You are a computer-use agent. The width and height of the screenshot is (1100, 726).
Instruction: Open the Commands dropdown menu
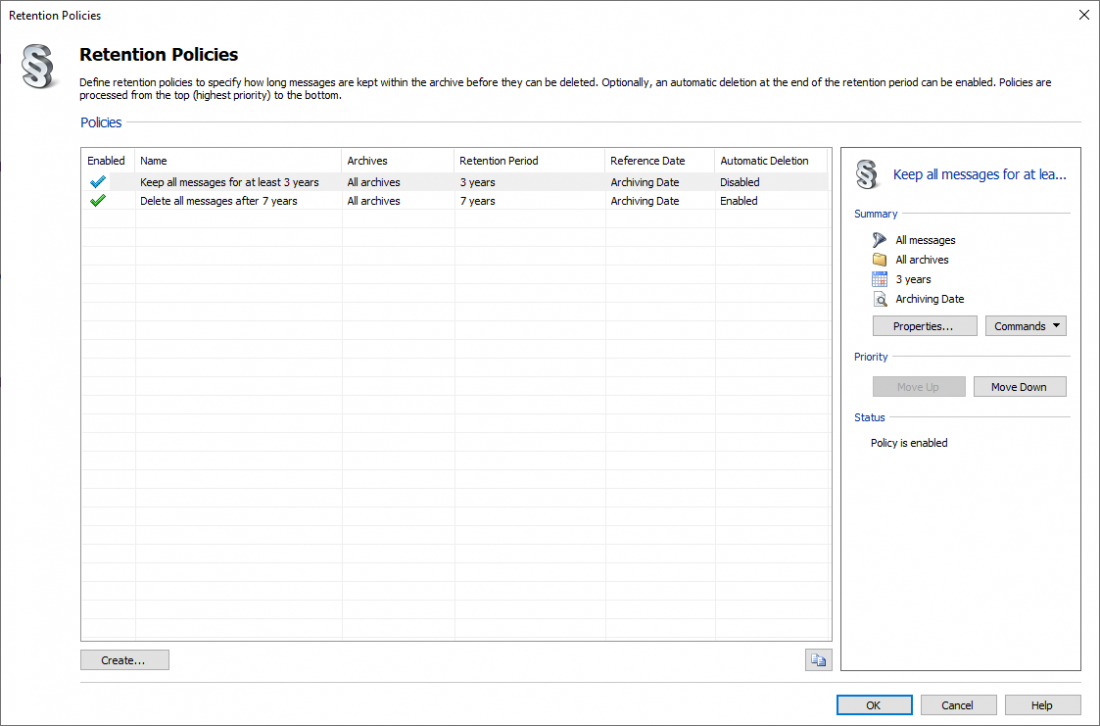coord(1026,326)
